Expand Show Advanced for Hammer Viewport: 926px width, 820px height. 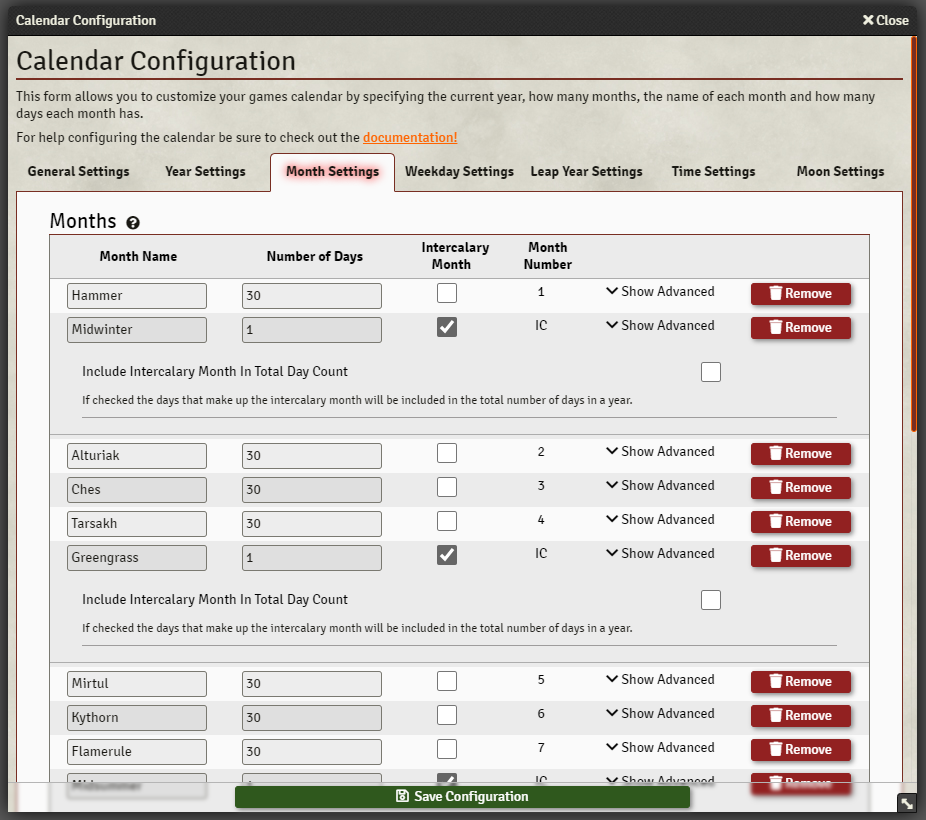[660, 292]
